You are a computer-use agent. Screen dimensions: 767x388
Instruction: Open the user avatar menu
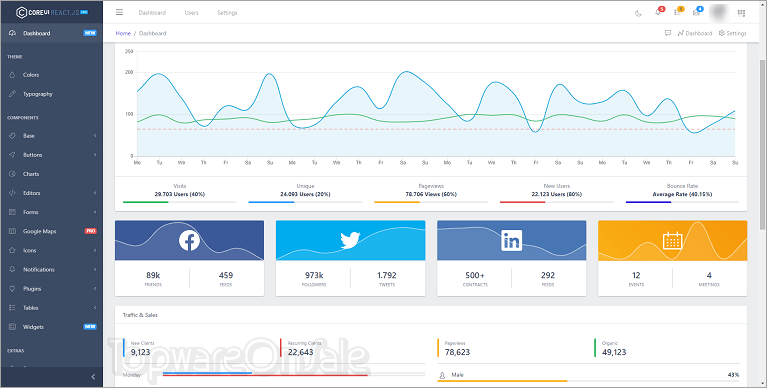coord(719,13)
